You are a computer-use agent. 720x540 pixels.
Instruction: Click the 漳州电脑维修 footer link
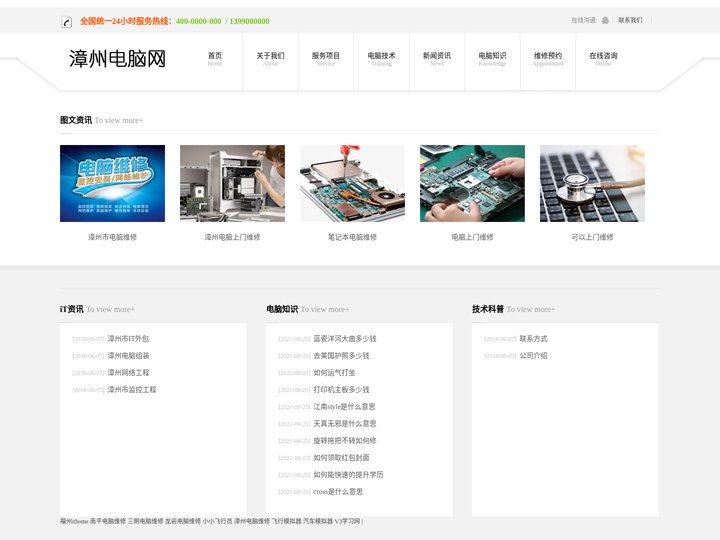click(252, 521)
